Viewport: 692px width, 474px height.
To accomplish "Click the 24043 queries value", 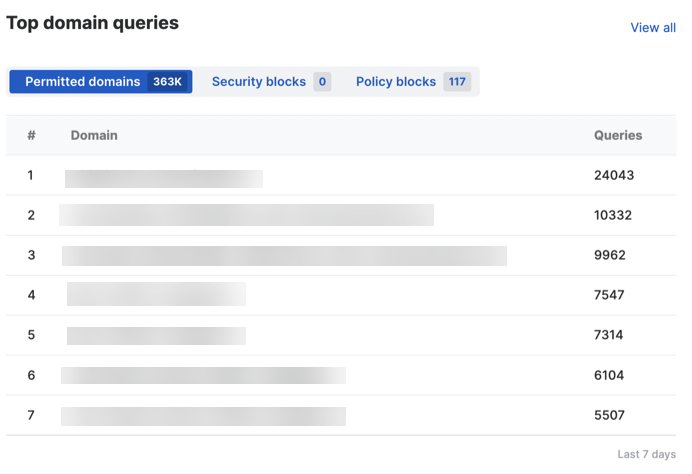I will [614, 175].
